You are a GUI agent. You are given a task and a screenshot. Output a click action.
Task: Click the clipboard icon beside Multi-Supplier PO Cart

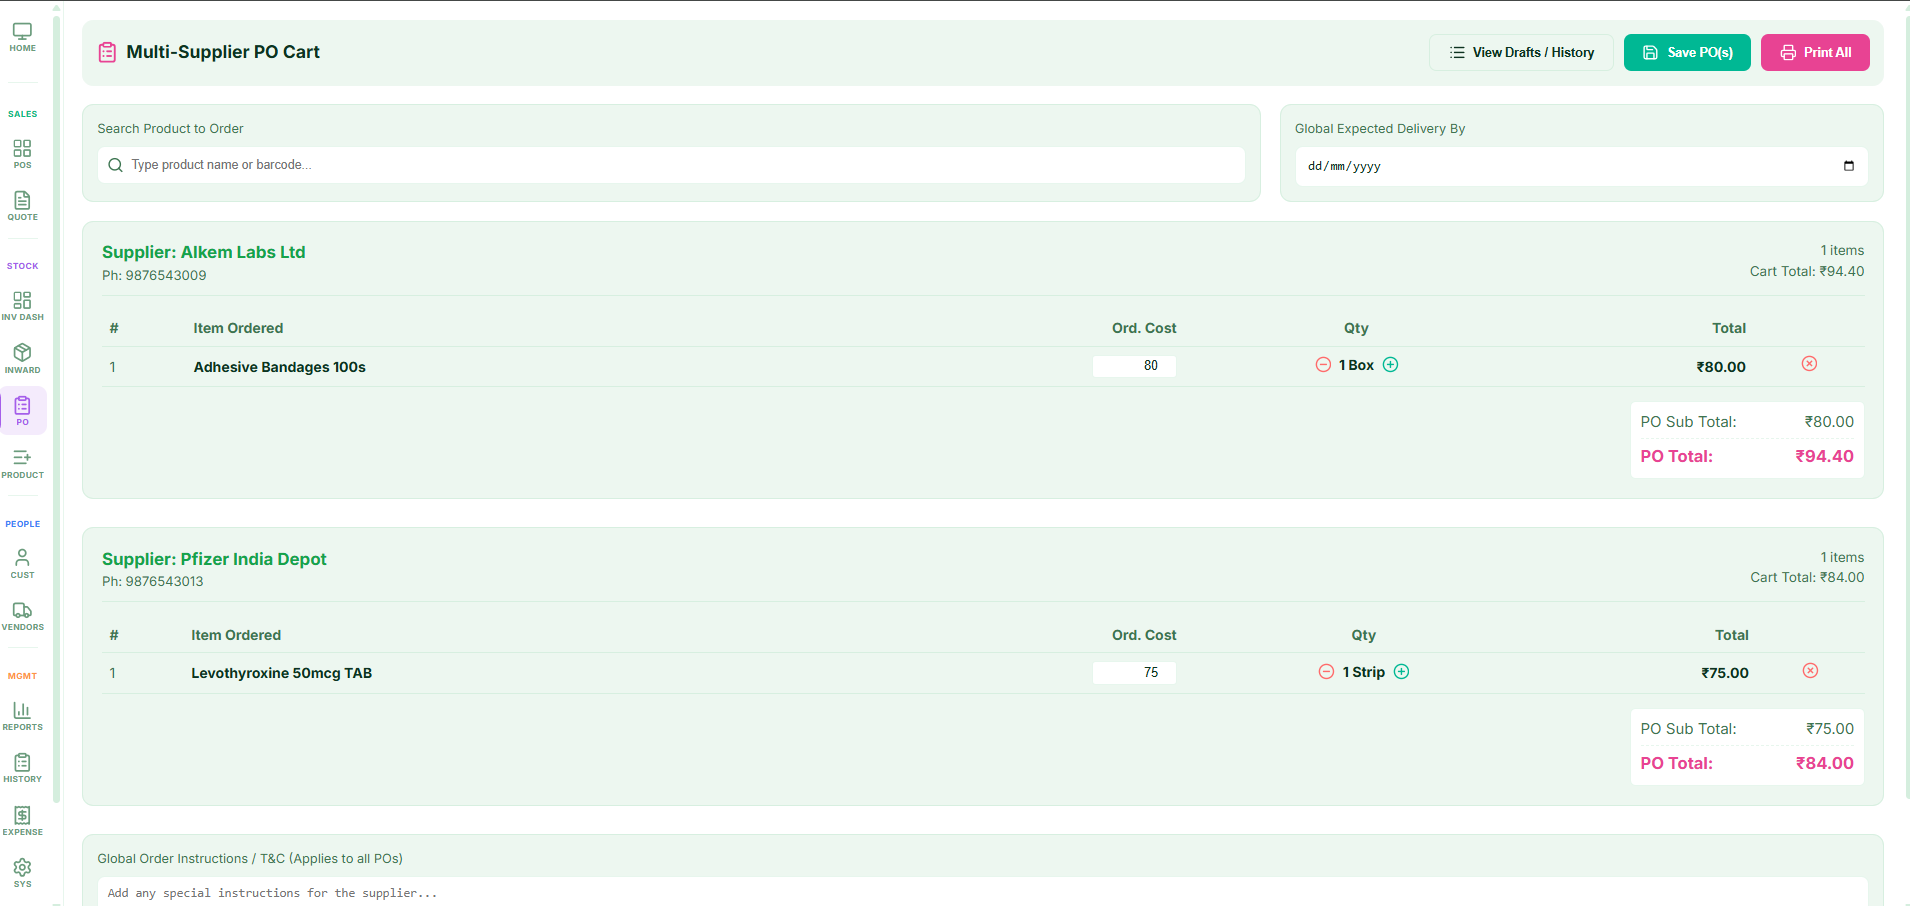107,52
